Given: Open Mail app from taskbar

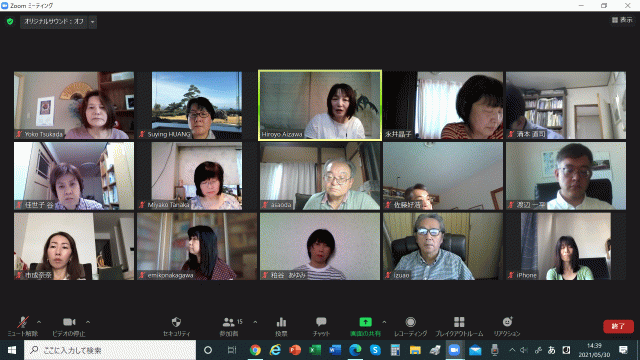Looking at the screenshot, I should click(x=475, y=350).
